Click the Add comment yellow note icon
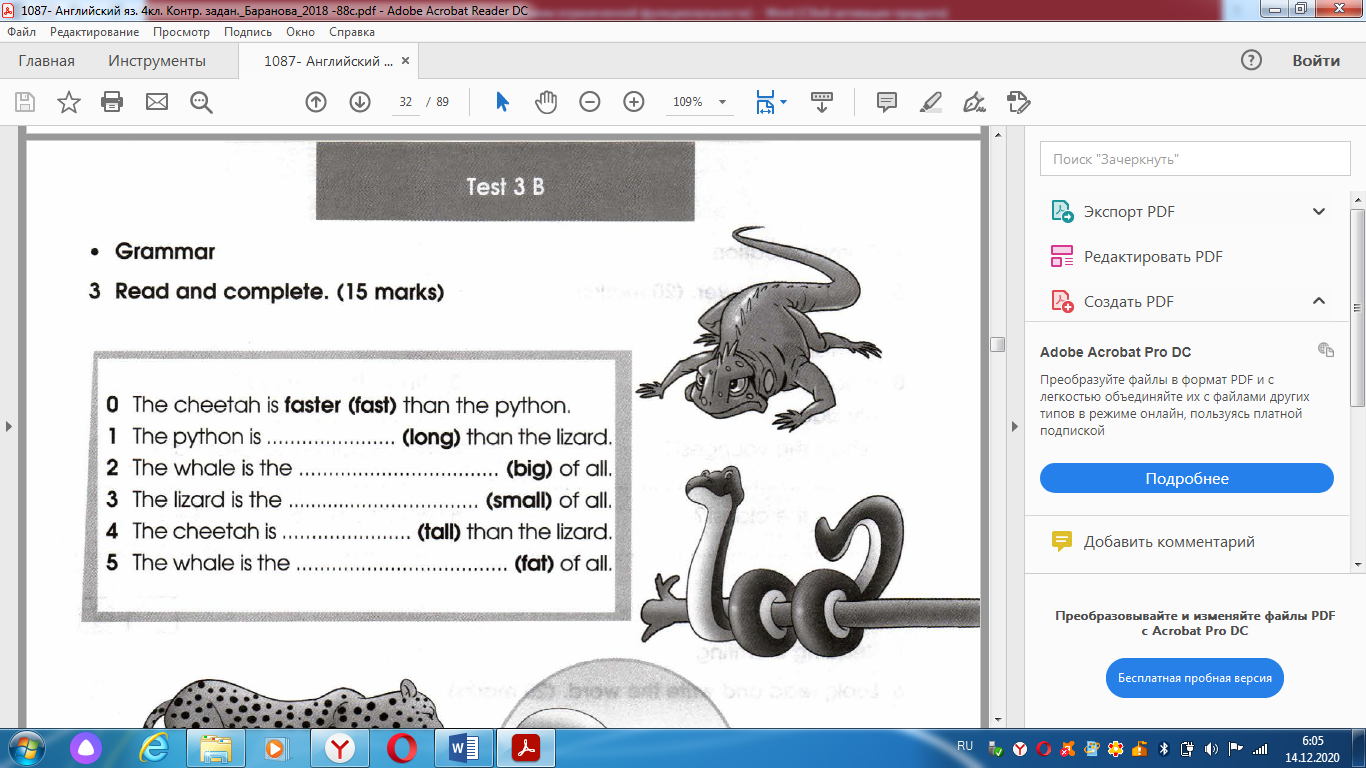 (x=1062, y=542)
